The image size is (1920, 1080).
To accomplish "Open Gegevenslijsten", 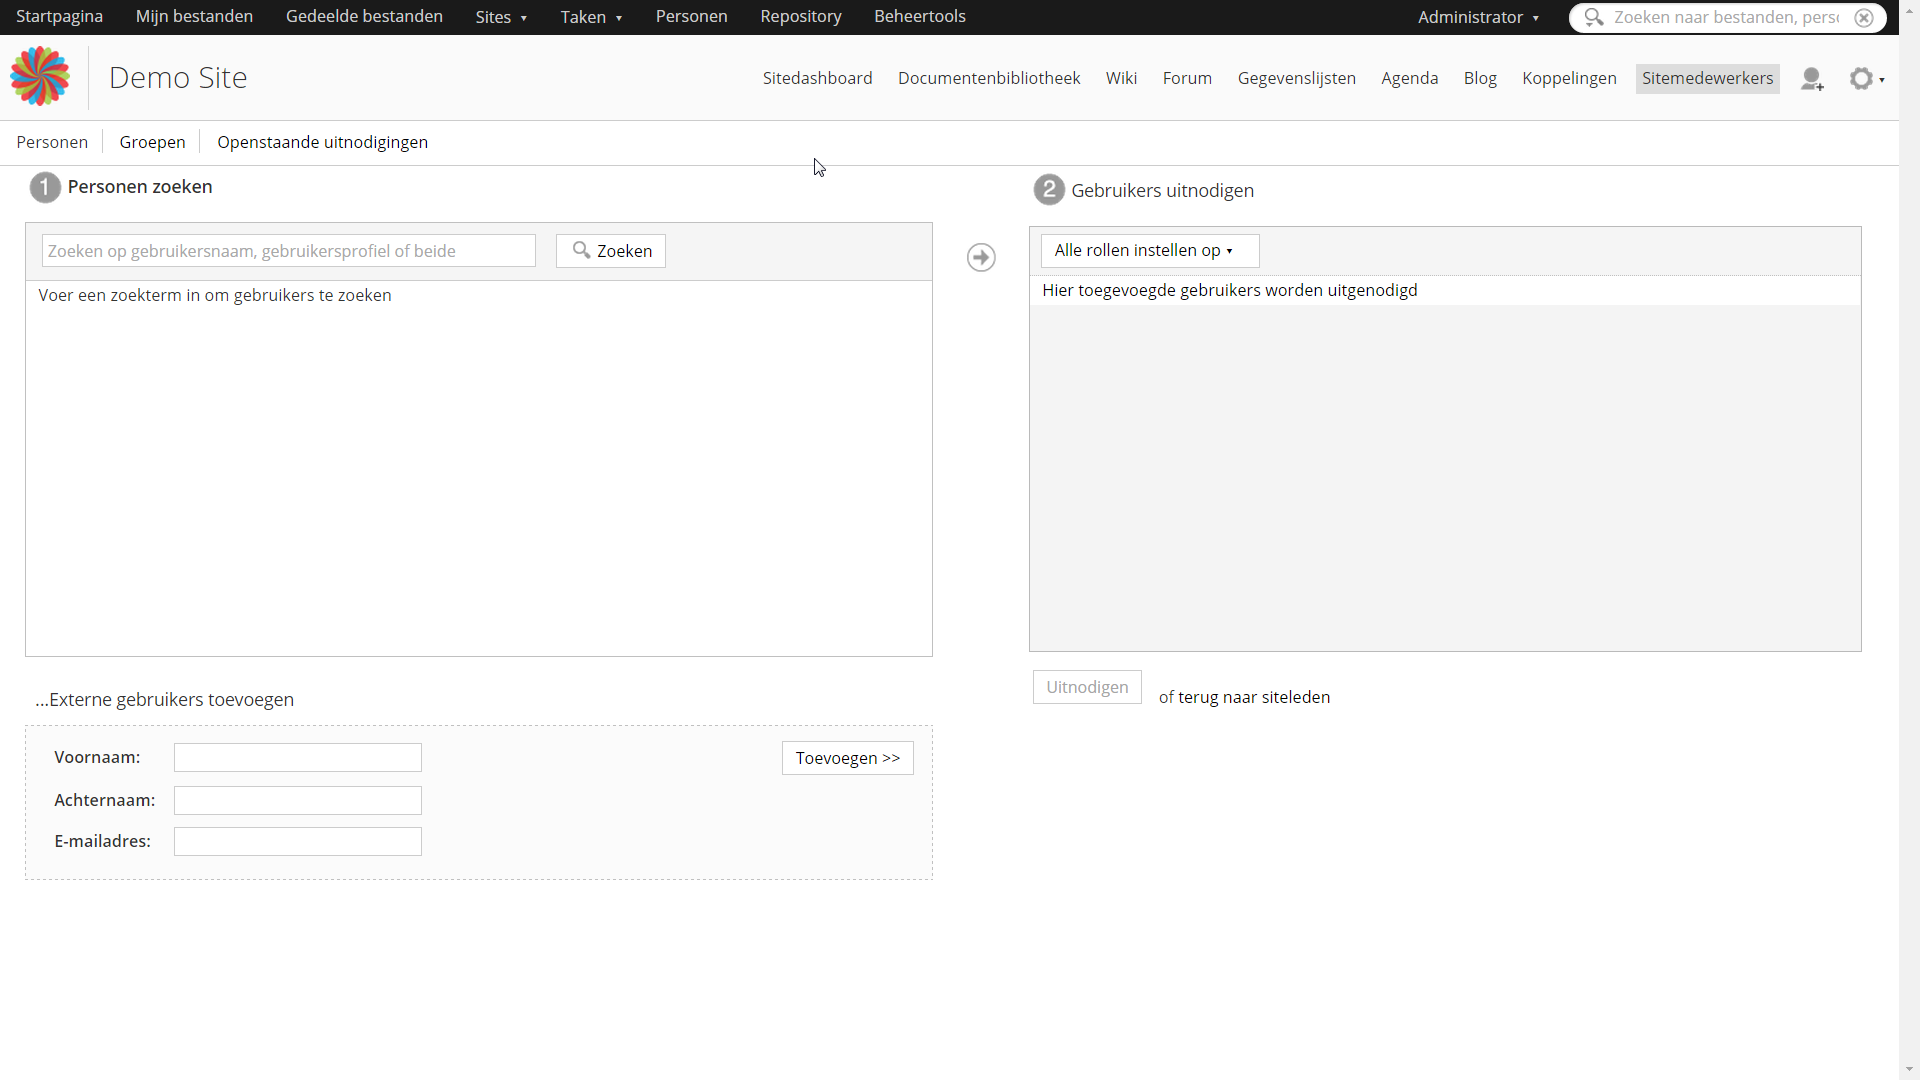I will 1296,78.
